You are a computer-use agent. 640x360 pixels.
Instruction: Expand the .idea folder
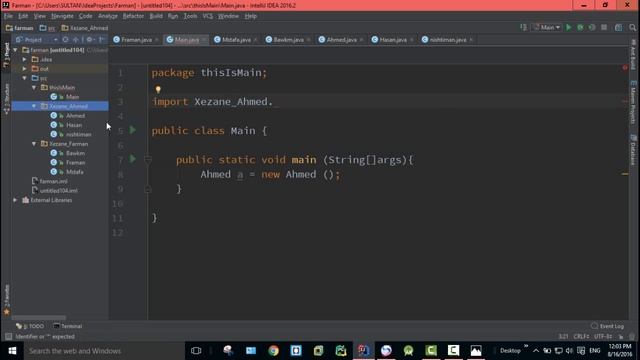click(x=24, y=60)
